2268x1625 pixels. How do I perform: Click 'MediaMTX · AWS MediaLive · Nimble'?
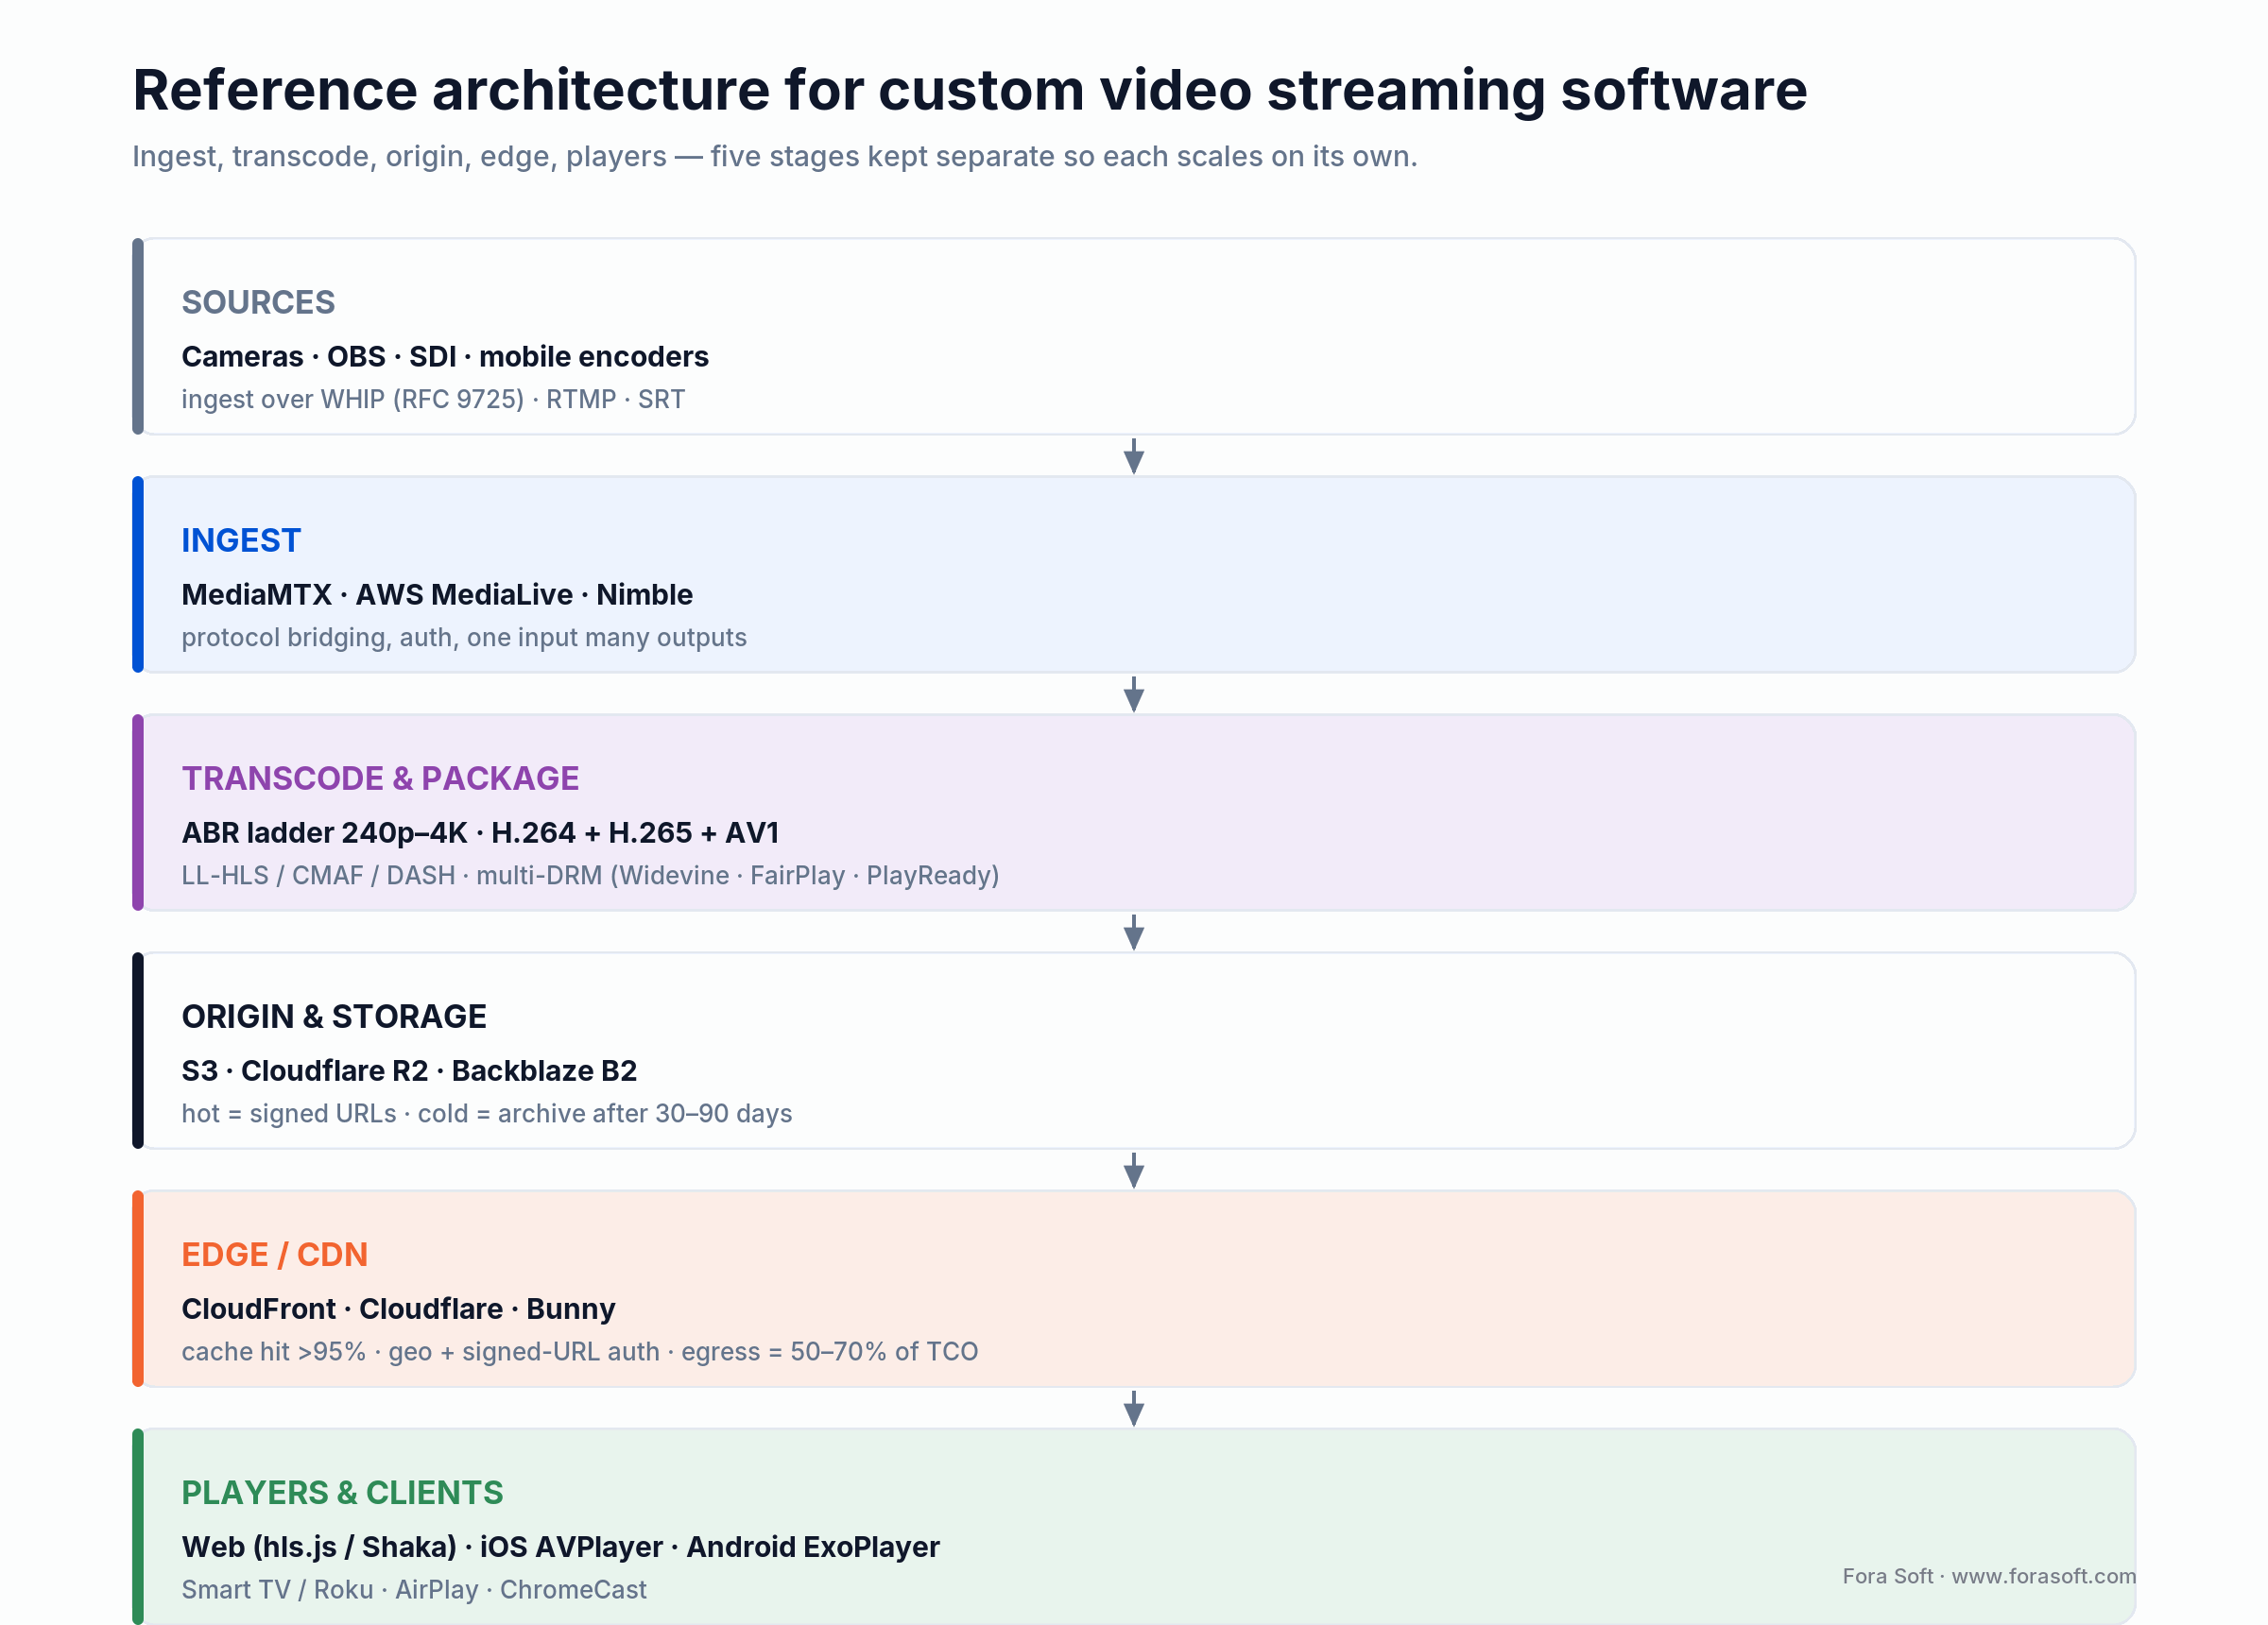pos(437,595)
